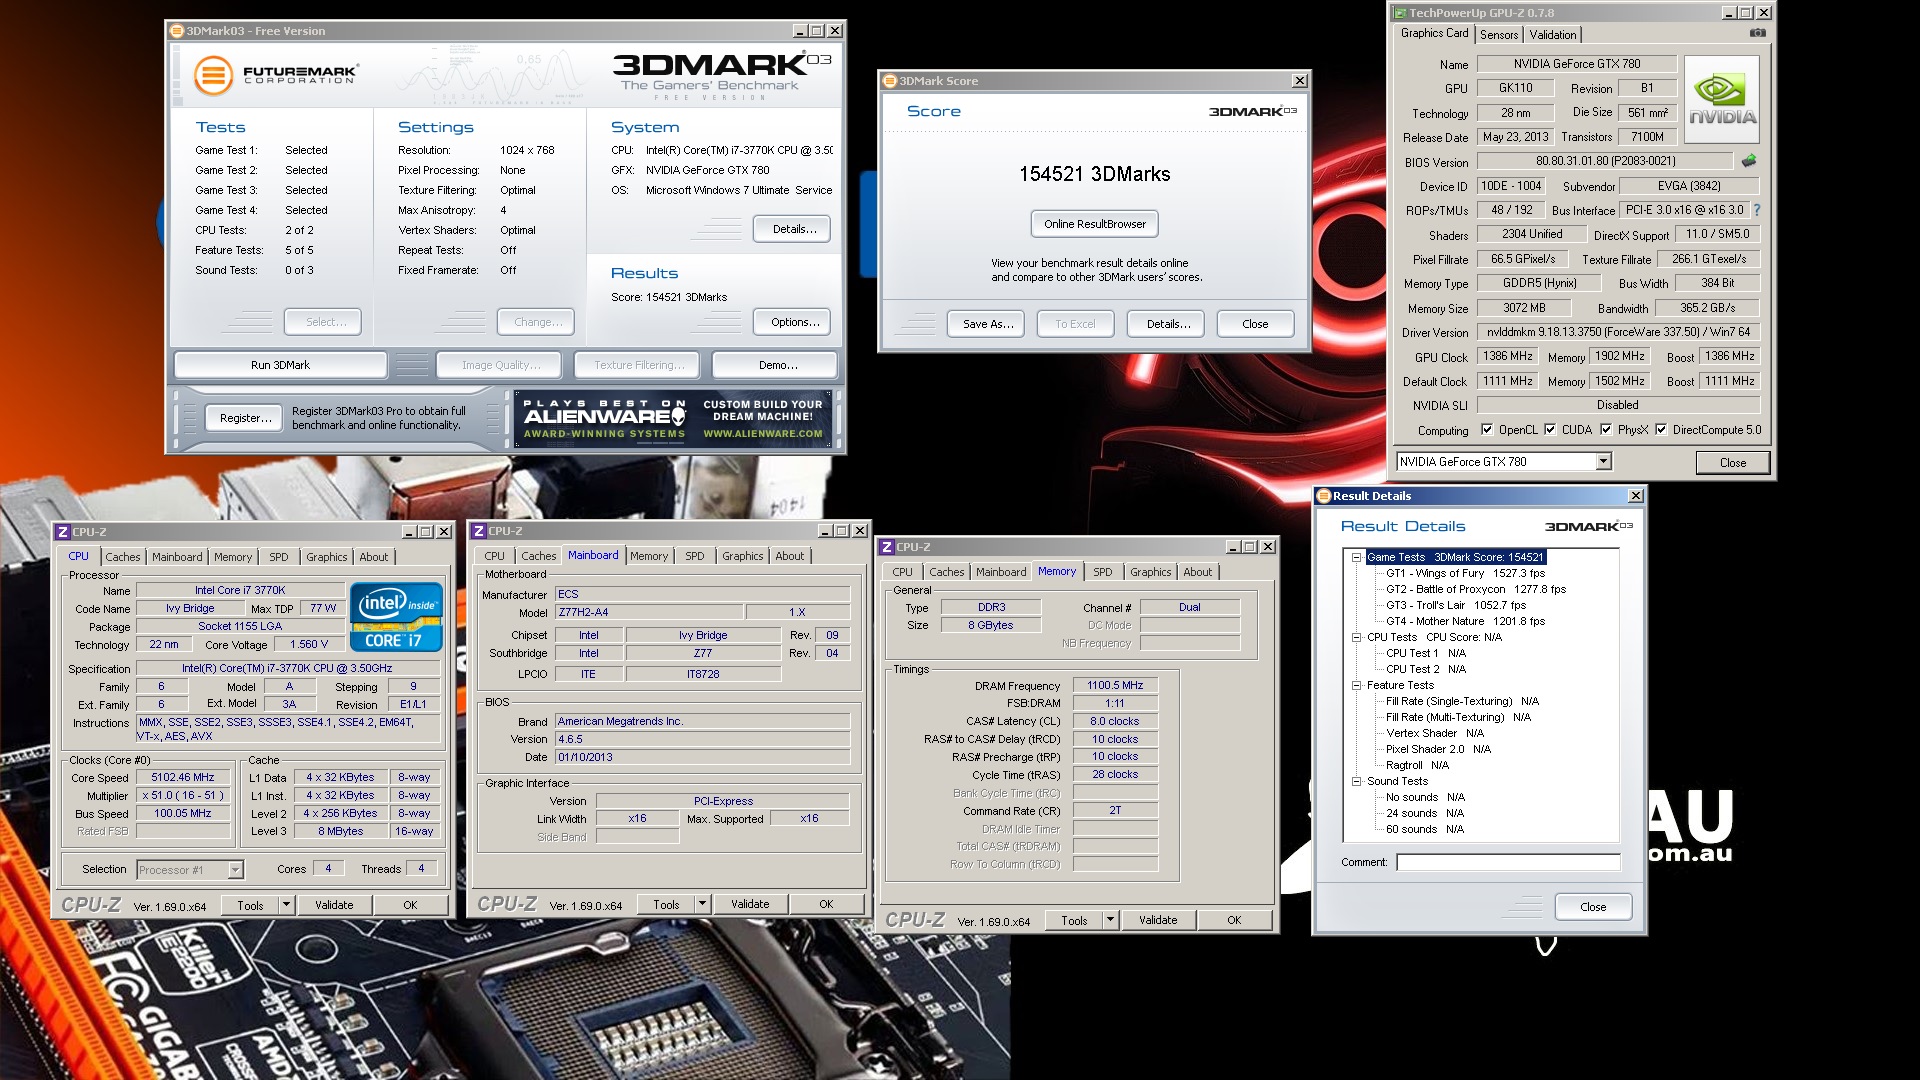Click the Comment input field
Image resolution: width=1920 pixels, height=1080 pixels.
(1508, 862)
